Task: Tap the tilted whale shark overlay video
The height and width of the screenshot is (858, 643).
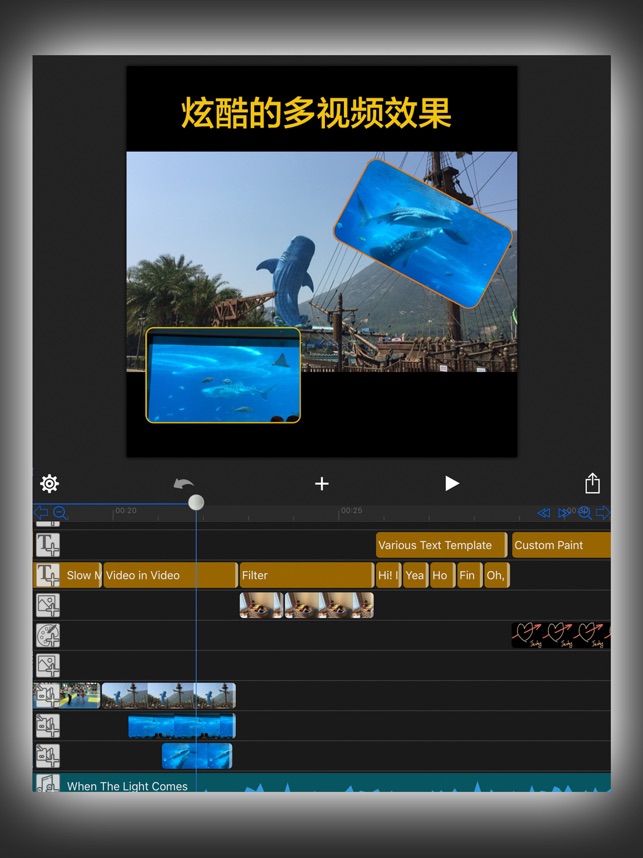Action: tap(422, 232)
